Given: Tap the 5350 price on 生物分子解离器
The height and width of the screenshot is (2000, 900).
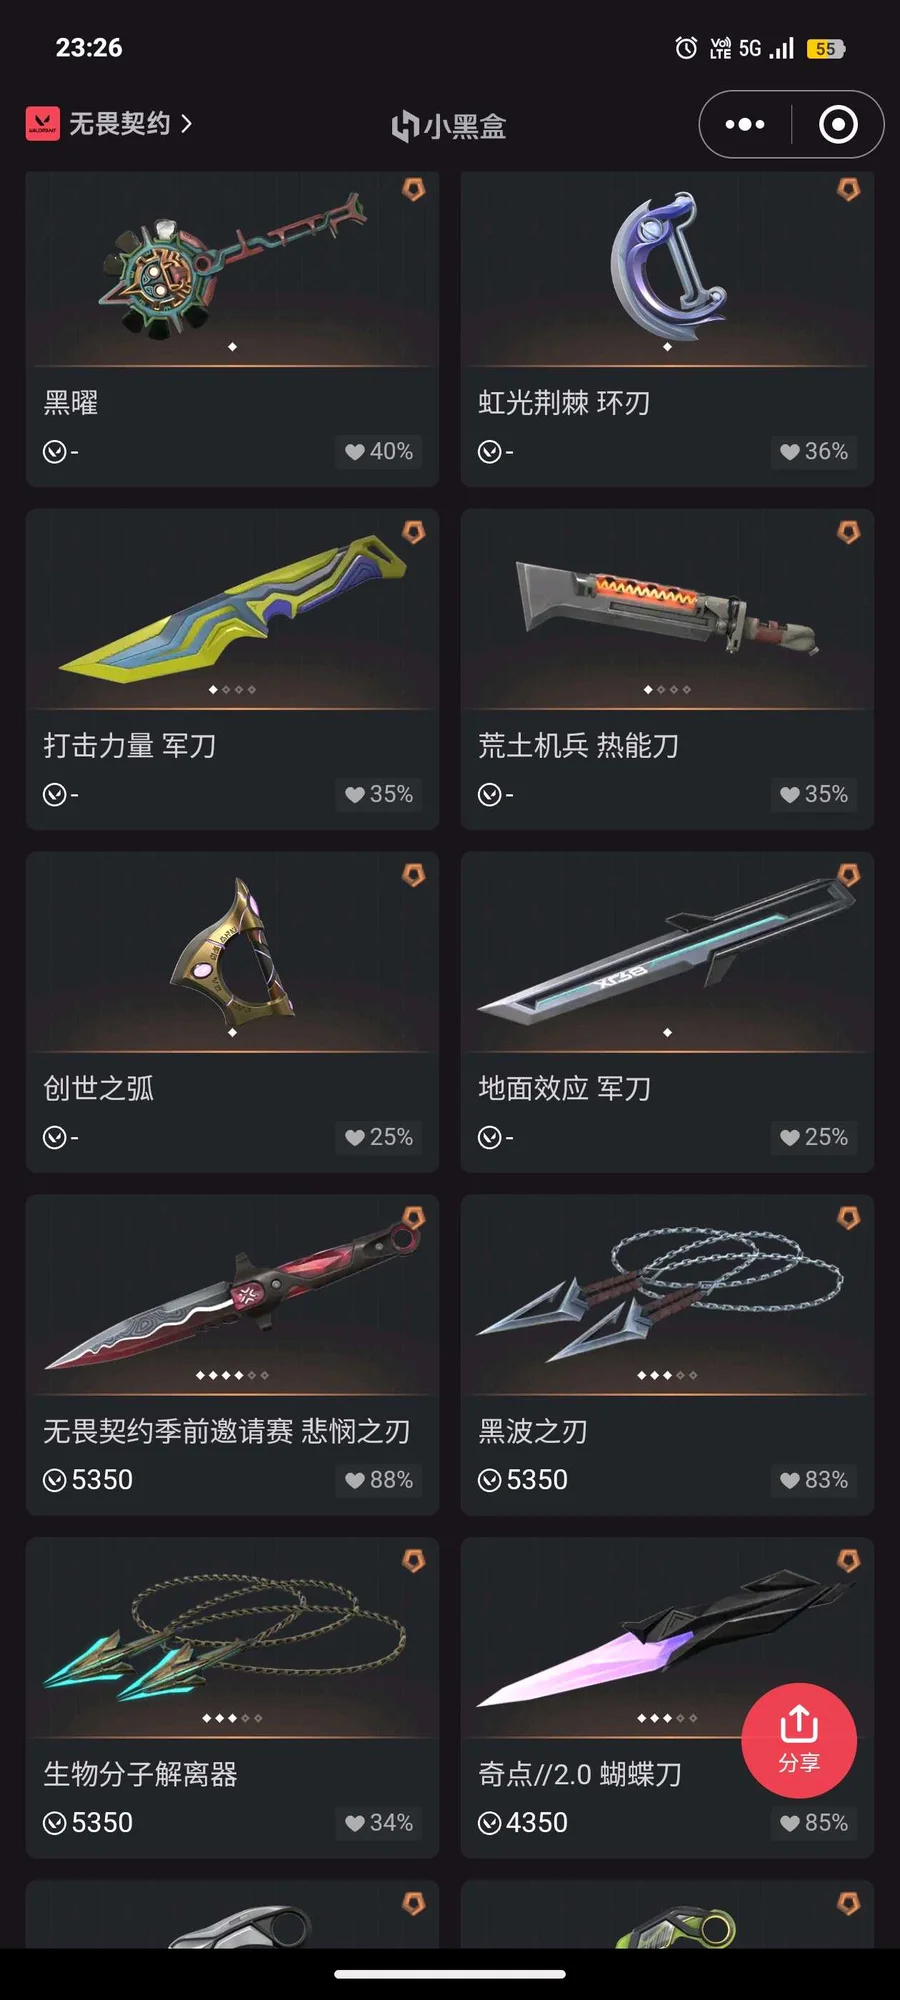Looking at the screenshot, I should click(88, 1823).
